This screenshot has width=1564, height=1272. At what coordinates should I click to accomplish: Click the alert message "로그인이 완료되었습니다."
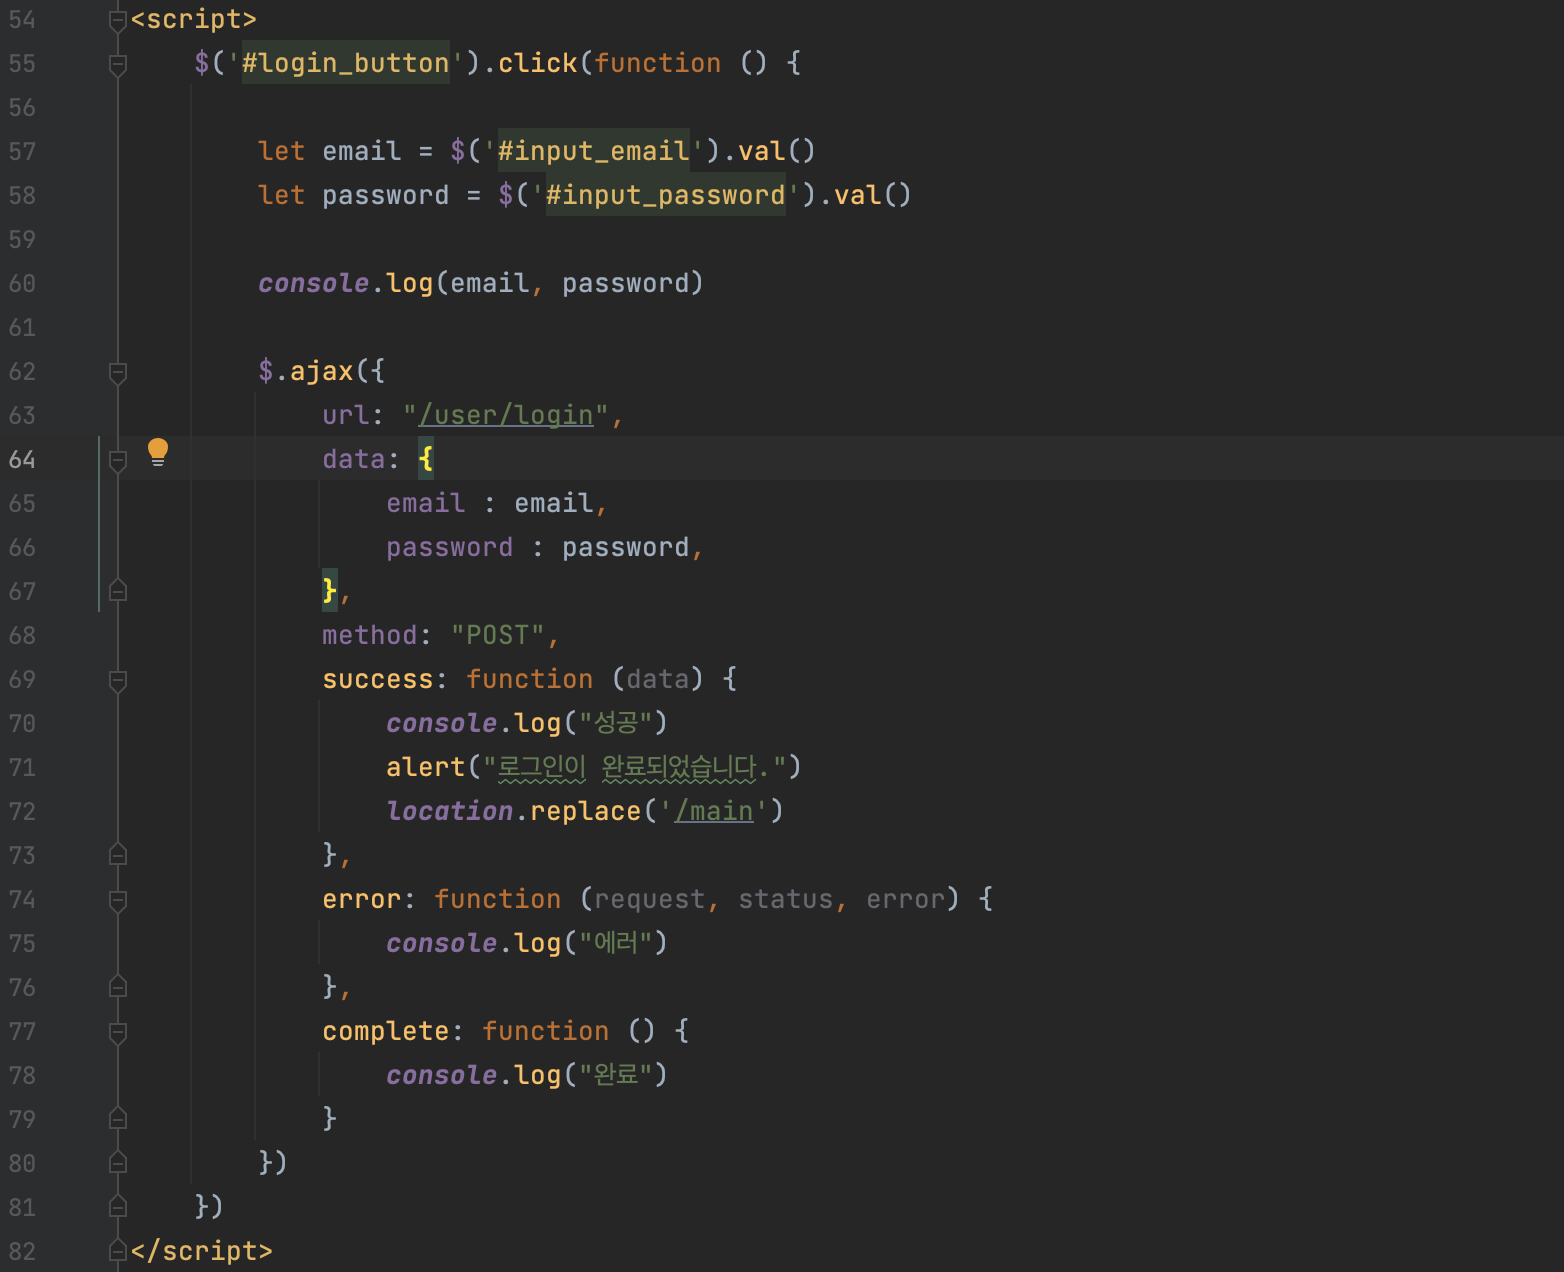(x=634, y=767)
